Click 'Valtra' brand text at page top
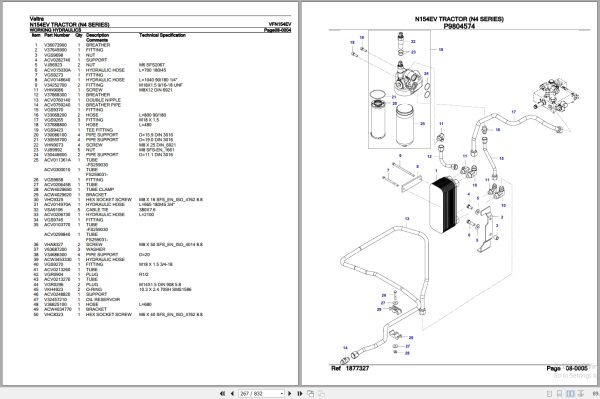 click(37, 19)
